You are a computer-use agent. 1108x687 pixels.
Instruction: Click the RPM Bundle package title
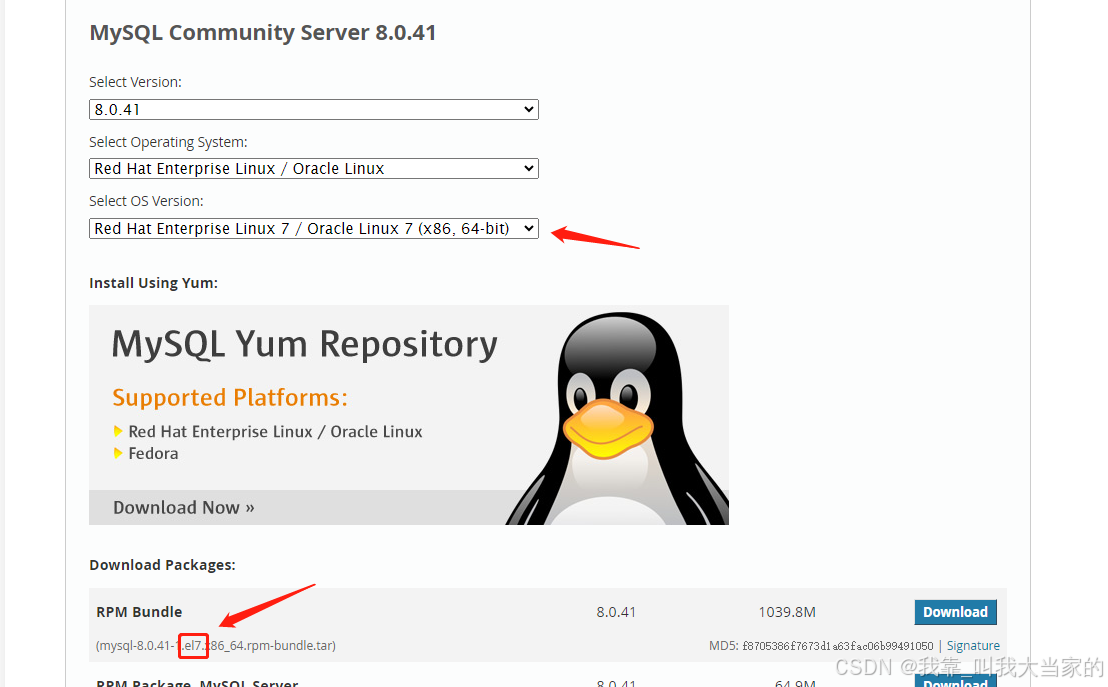[139, 612]
